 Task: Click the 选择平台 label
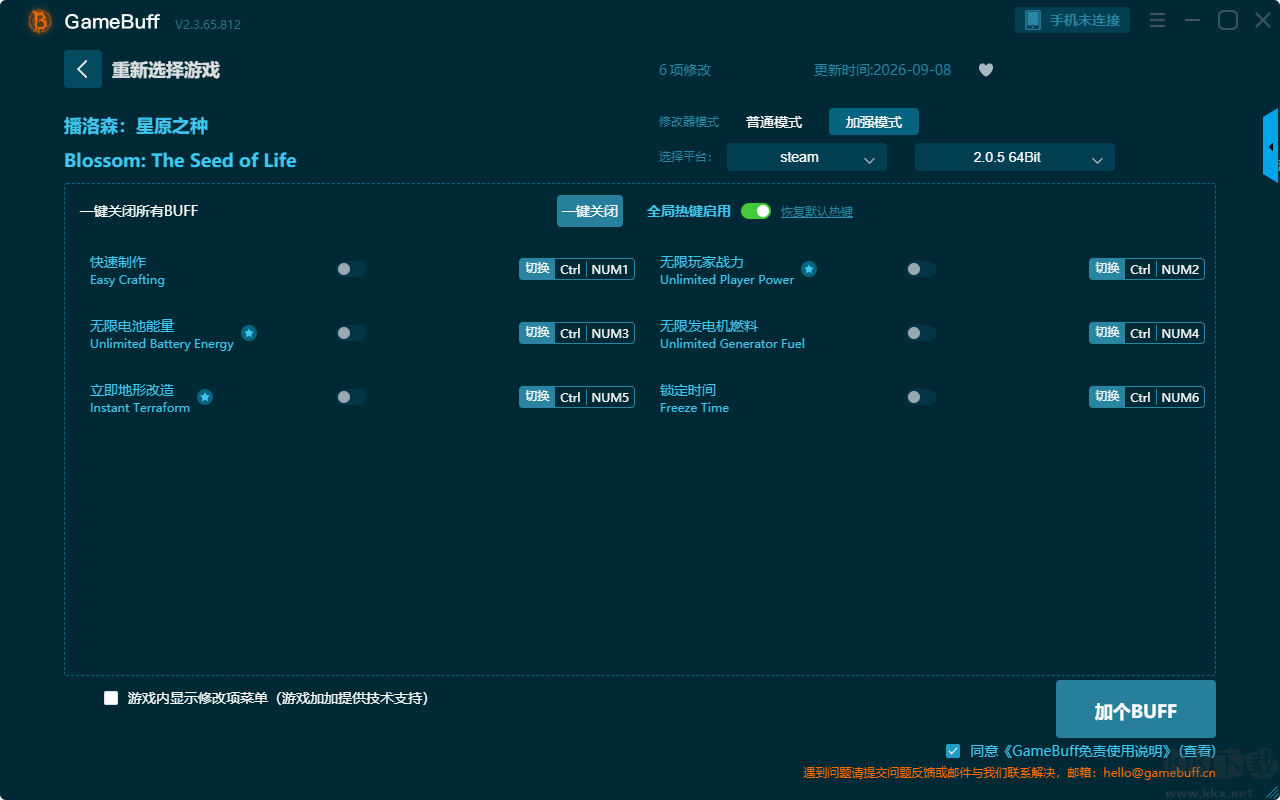(x=686, y=157)
